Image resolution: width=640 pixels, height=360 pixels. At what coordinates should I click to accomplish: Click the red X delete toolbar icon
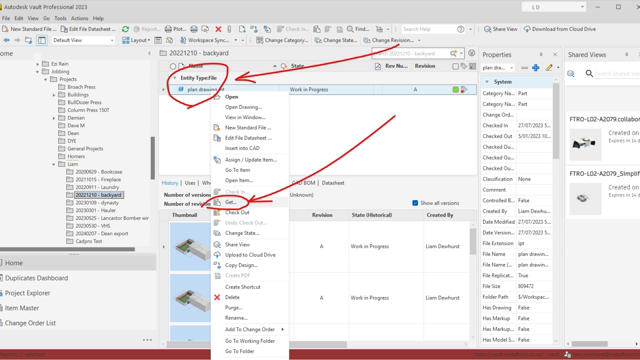click(218, 29)
